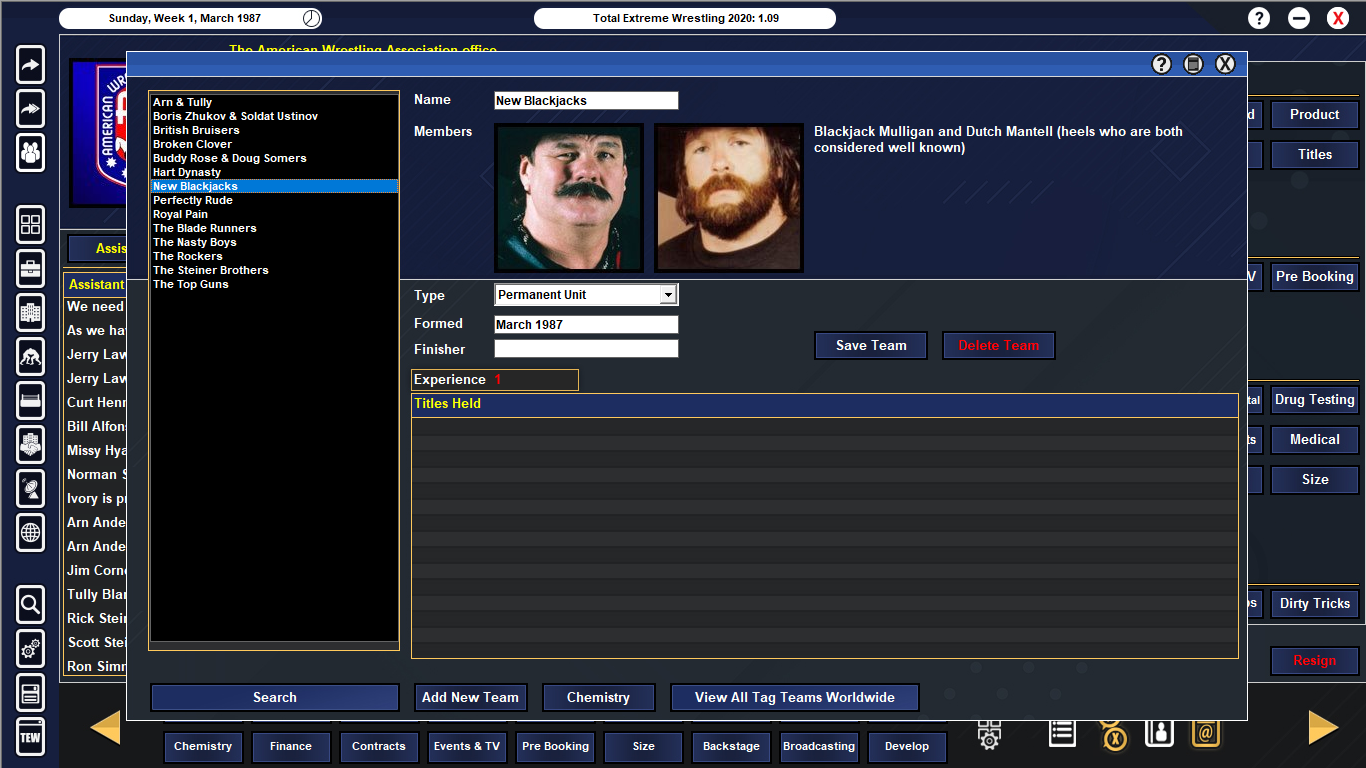Click the empty Finisher input field
The height and width of the screenshot is (768, 1366).
click(x=586, y=349)
